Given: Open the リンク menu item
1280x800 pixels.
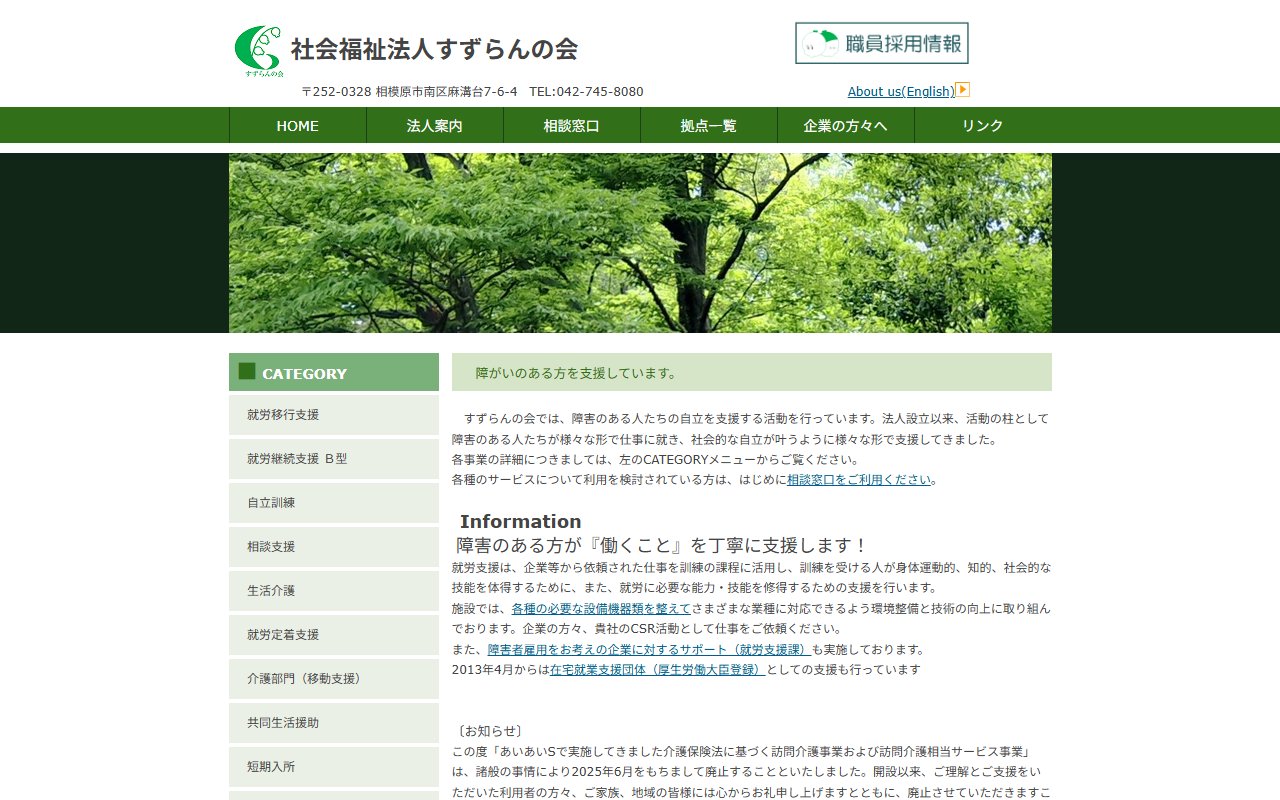Looking at the screenshot, I should [983, 125].
